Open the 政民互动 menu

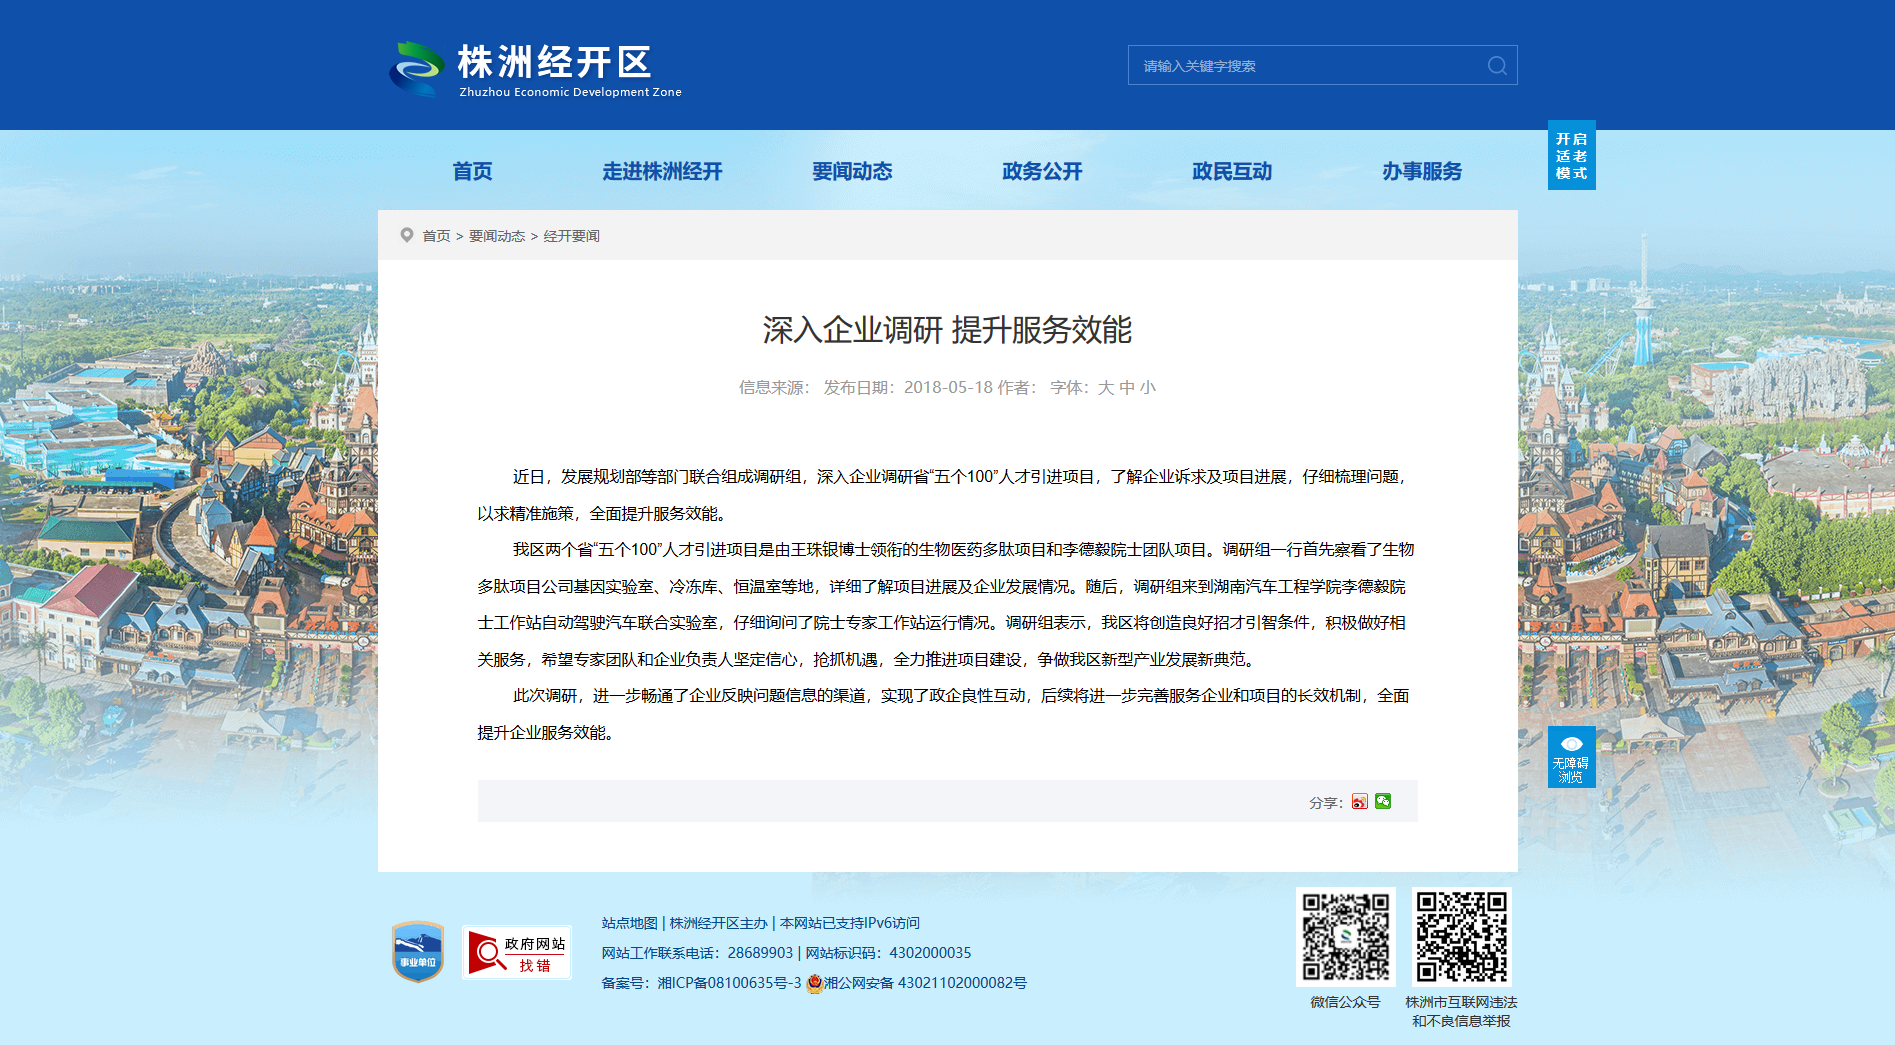(1232, 171)
